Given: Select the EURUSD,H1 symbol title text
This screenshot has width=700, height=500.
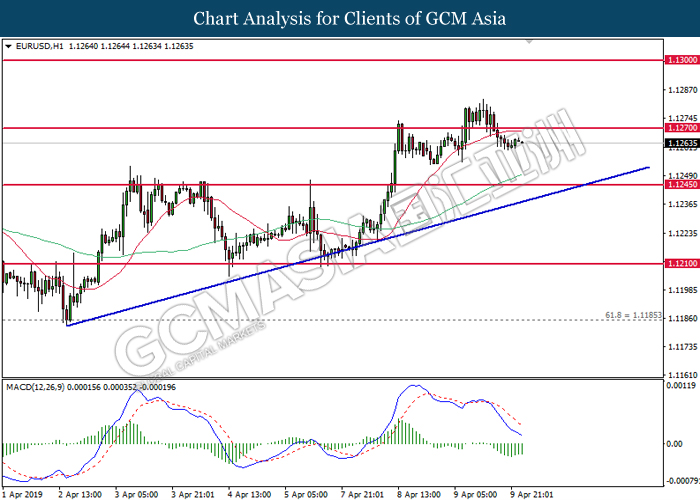Looking at the screenshot, I should [40, 46].
